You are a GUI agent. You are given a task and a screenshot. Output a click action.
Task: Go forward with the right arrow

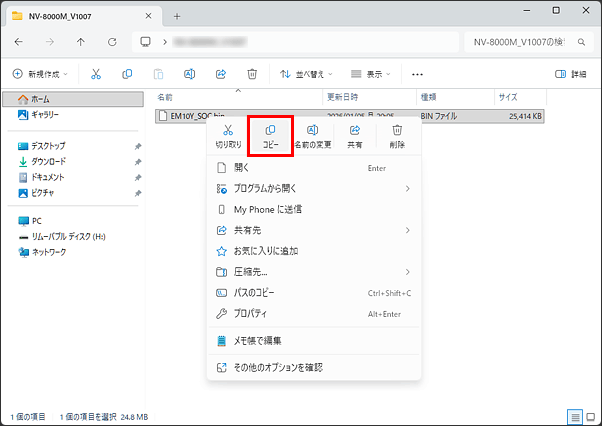pyautogui.click(x=50, y=42)
